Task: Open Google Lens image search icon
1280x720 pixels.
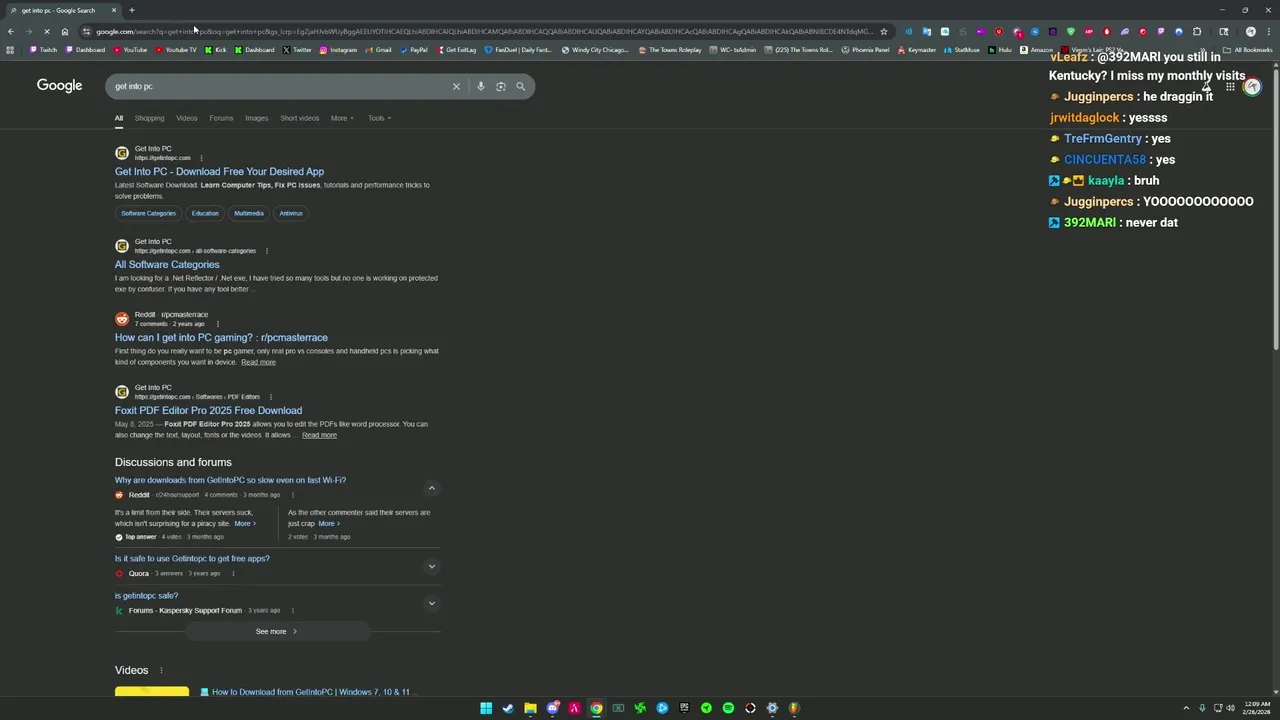Action: coord(501,86)
